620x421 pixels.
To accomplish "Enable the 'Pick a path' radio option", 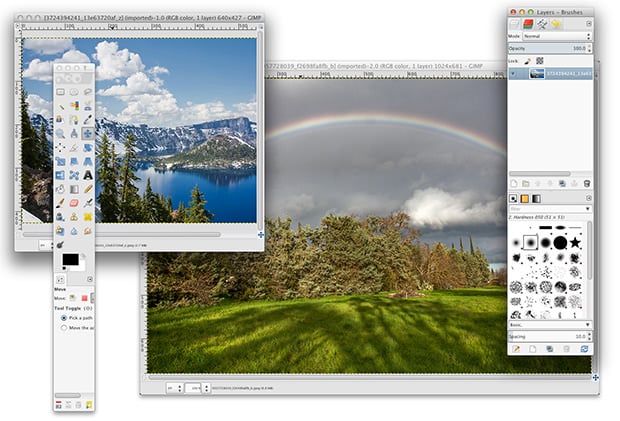I will (x=64, y=318).
